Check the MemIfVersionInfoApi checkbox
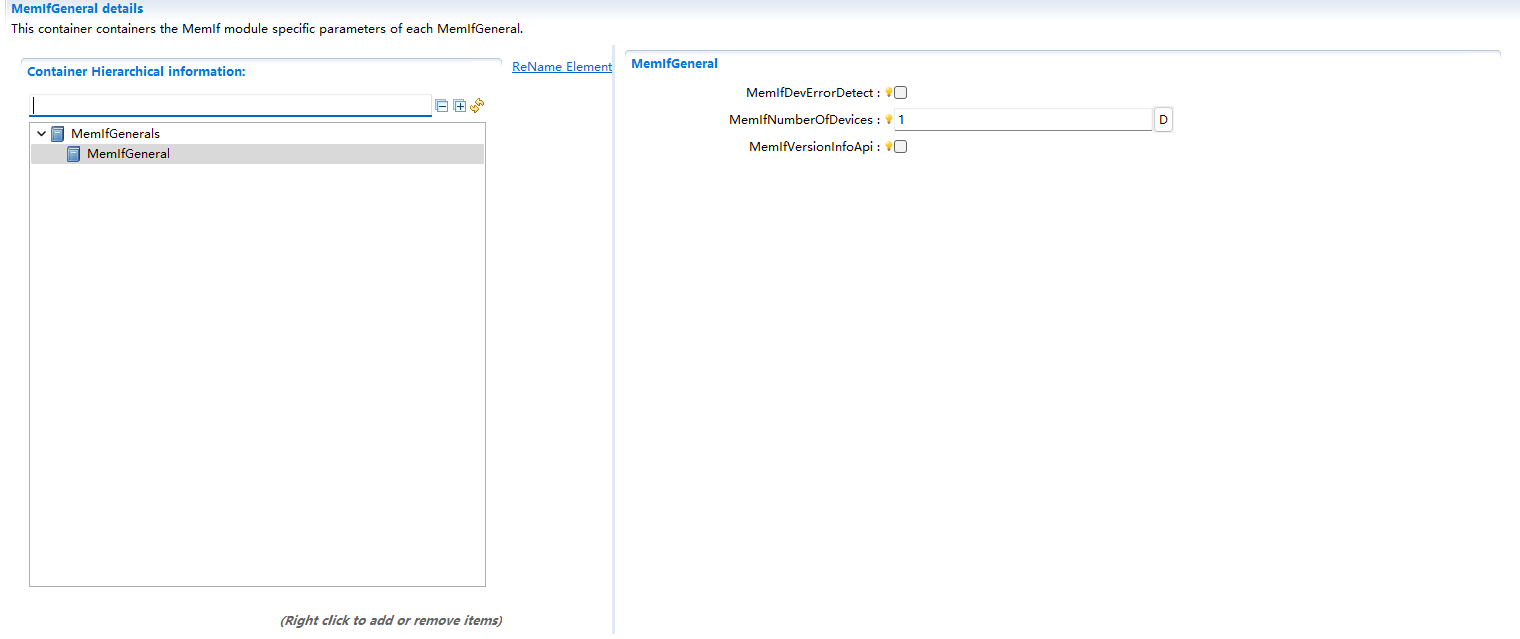Viewport: 1520px width, 639px height. (x=900, y=146)
